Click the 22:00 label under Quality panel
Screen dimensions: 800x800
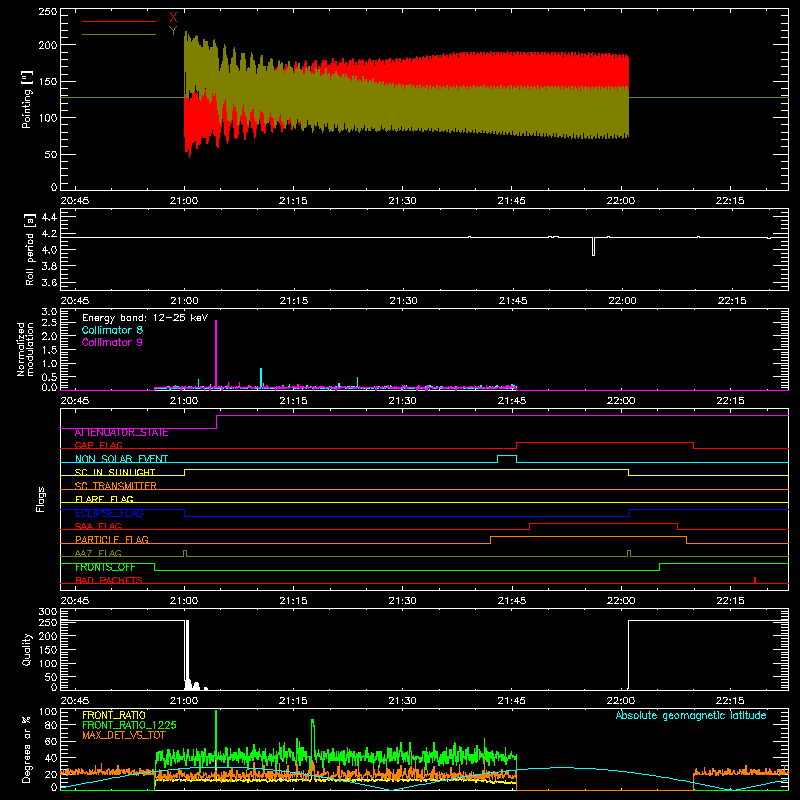(x=621, y=701)
